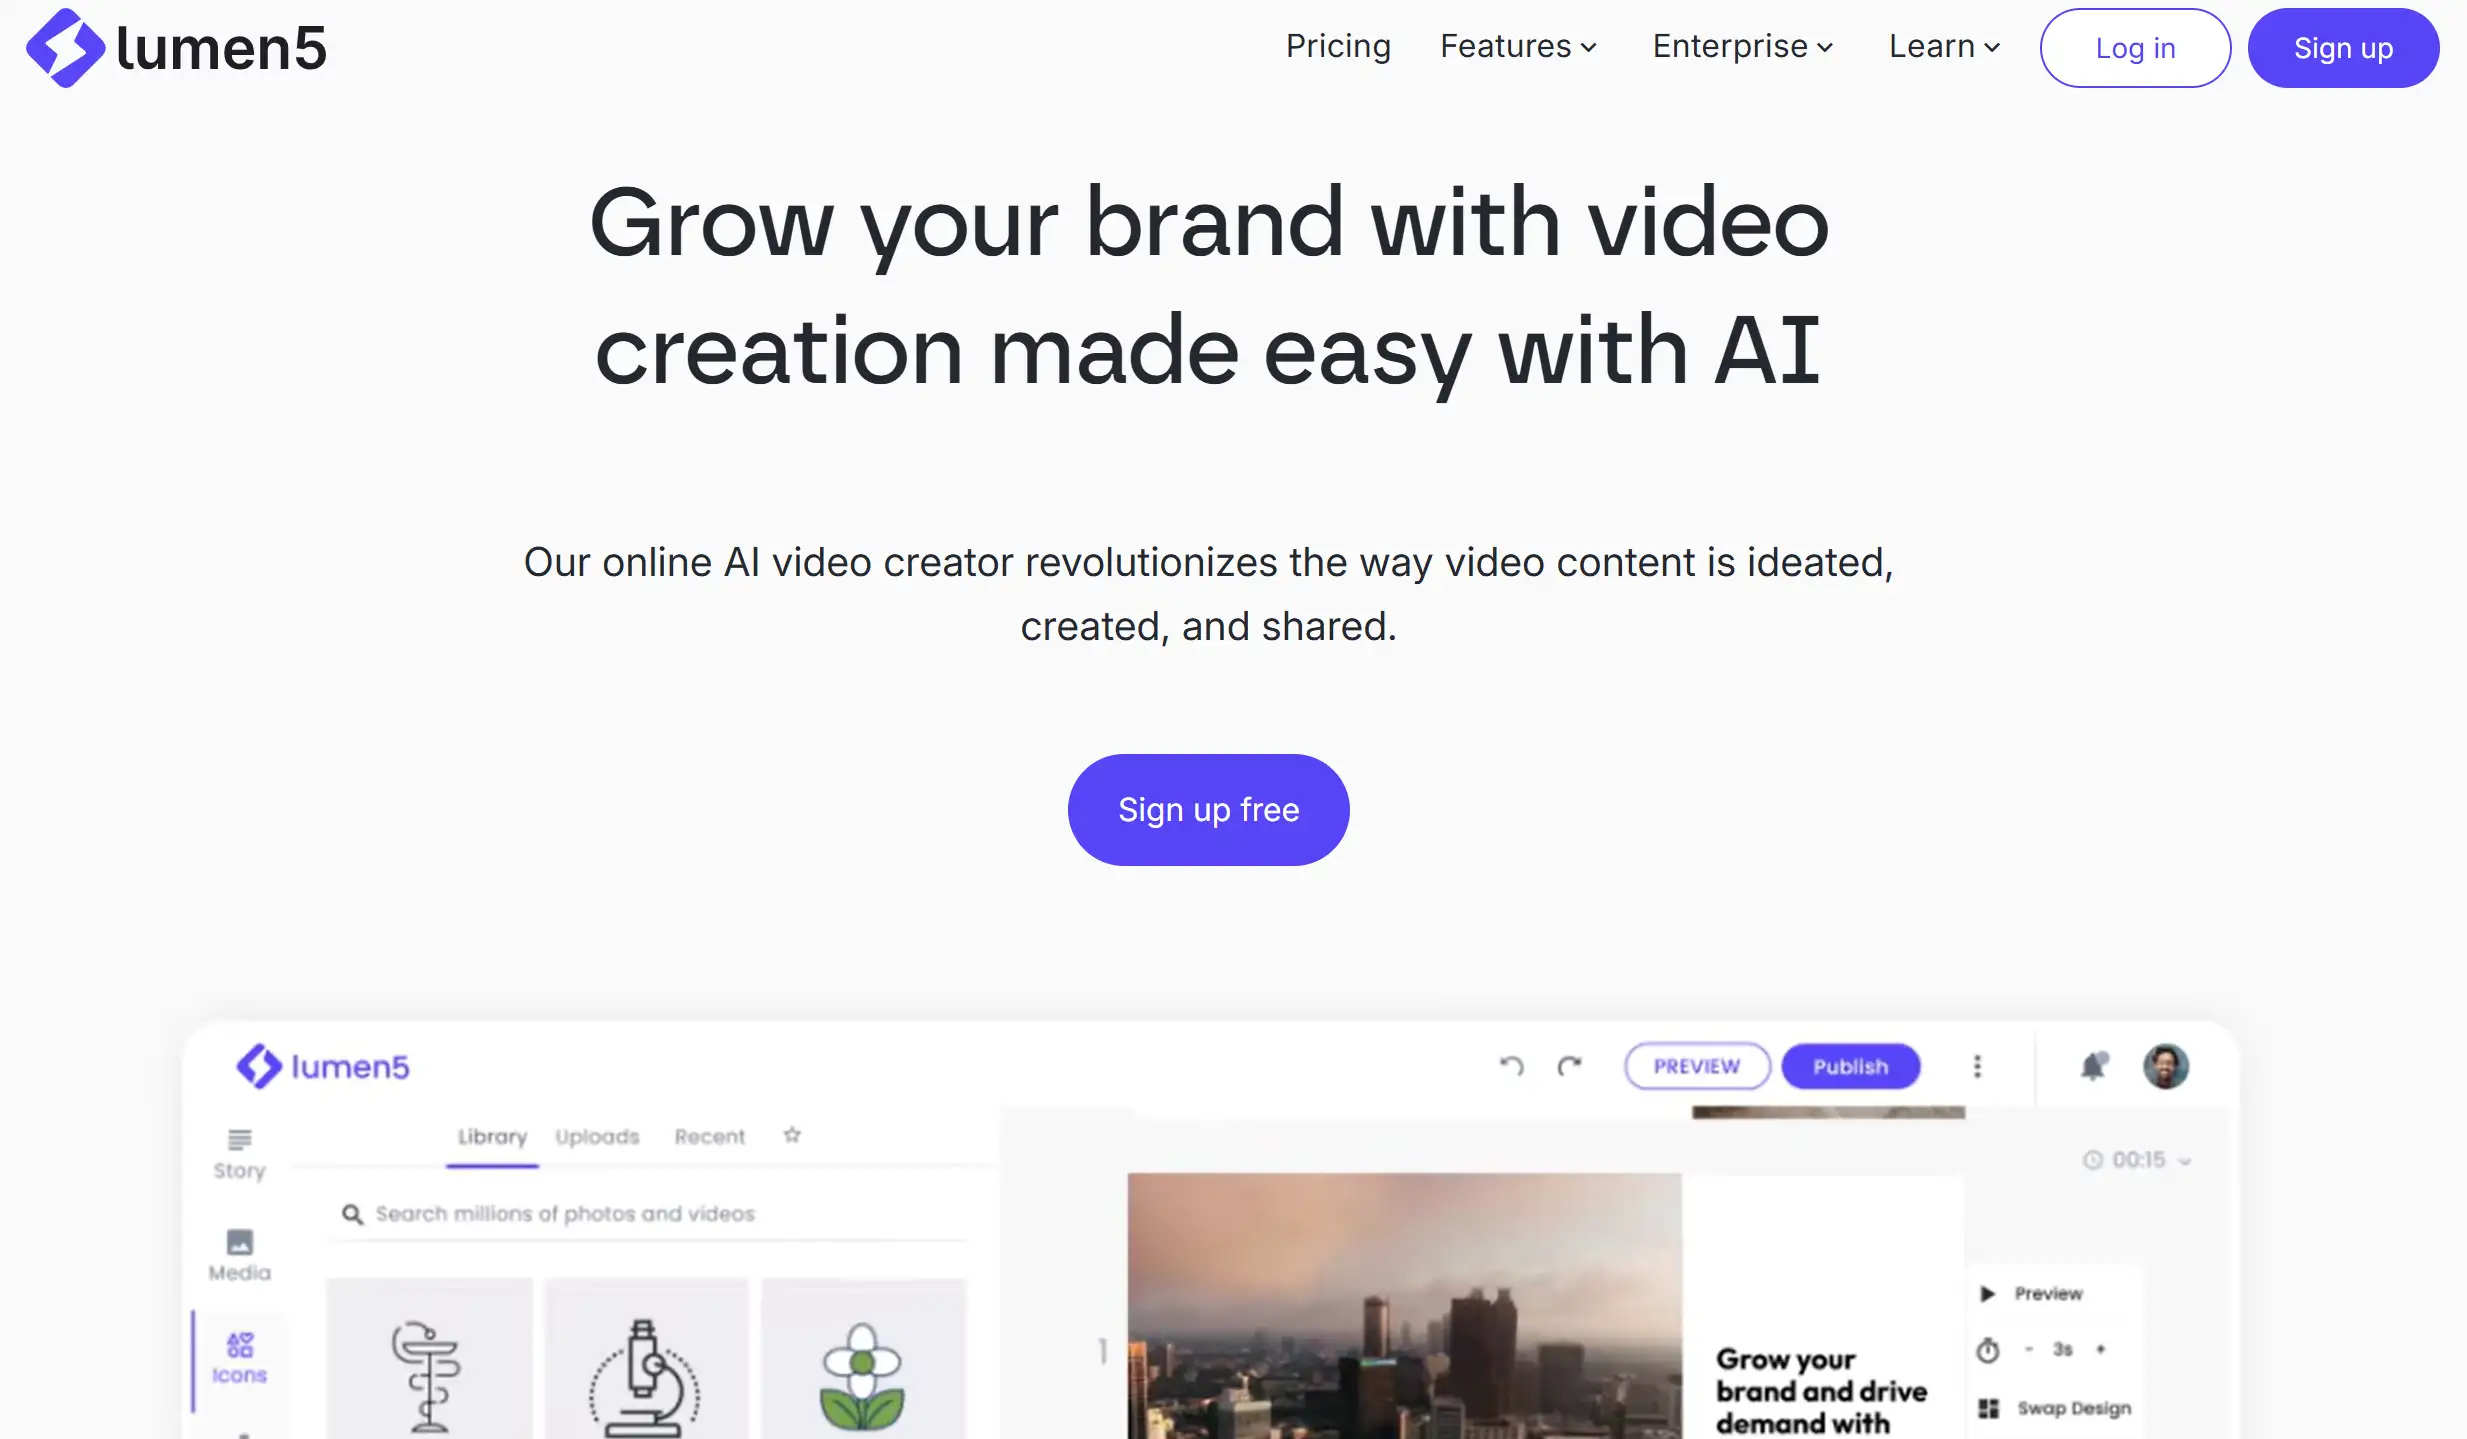Expand the Learn dropdown menu
This screenshot has height=1439, width=2467.
pyautogui.click(x=1944, y=46)
